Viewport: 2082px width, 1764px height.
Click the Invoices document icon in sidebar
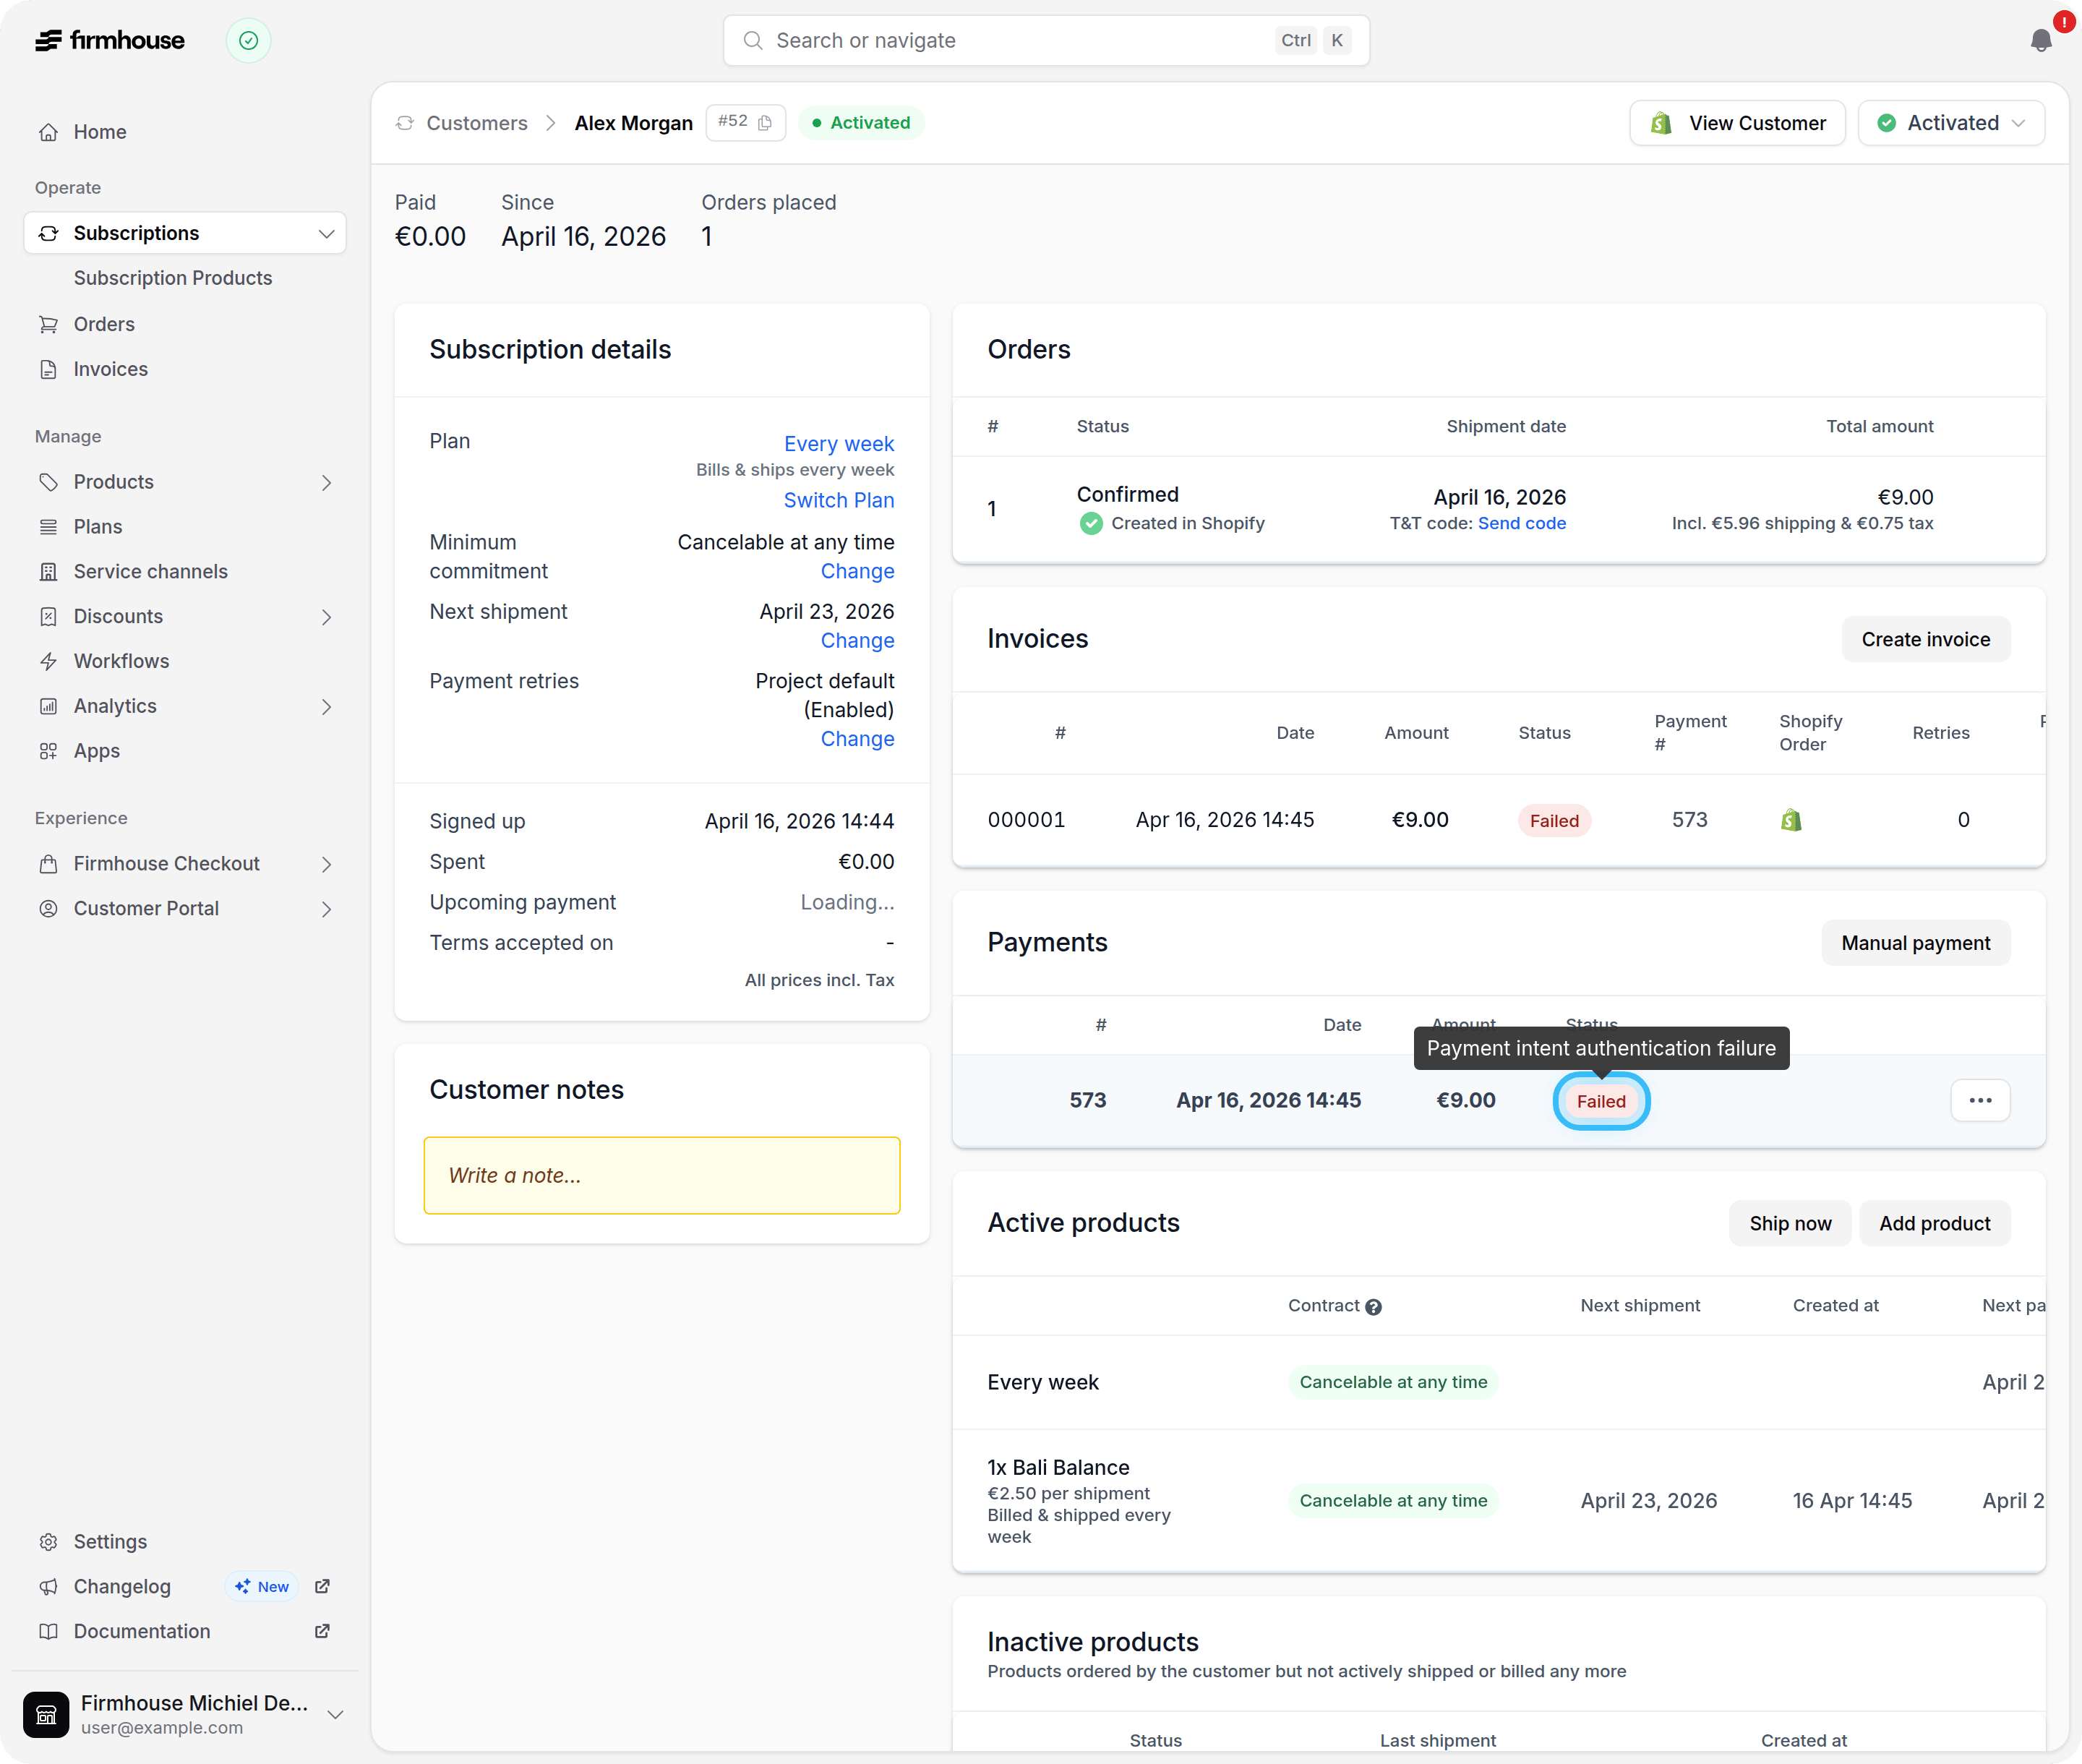(x=48, y=369)
